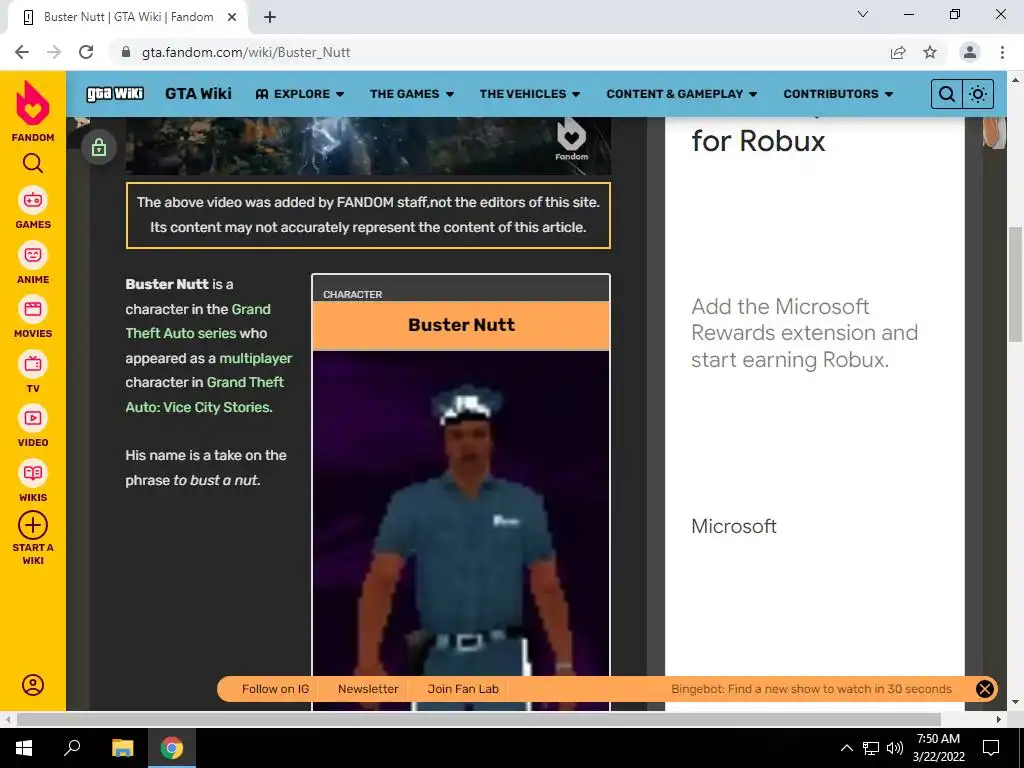This screenshot has width=1024, height=768.
Task: Click the scroll-down arrow of the vertical scrollbar
Action: [x=1016, y=703]
